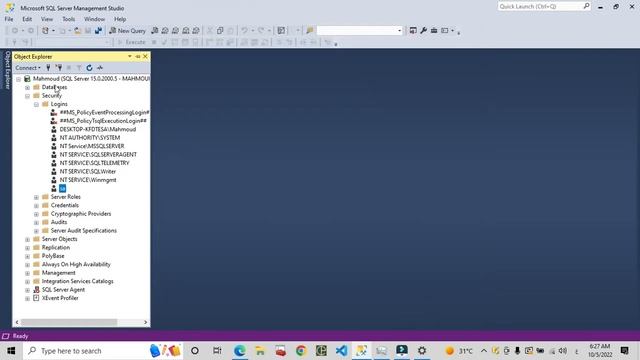The height and width of the screenshot is (360, 640).
Task: Open the Help menu
Action: click(120, 19)
